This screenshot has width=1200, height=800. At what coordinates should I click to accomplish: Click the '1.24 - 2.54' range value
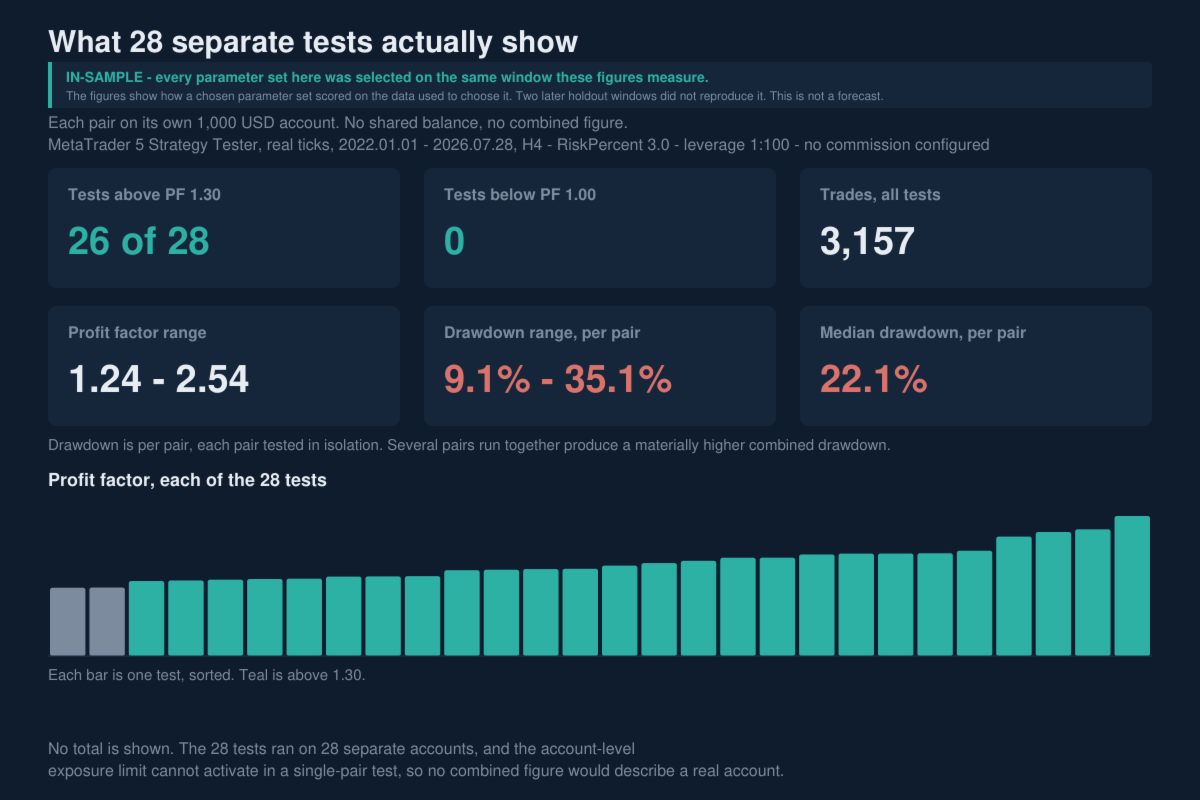point(158,379)
